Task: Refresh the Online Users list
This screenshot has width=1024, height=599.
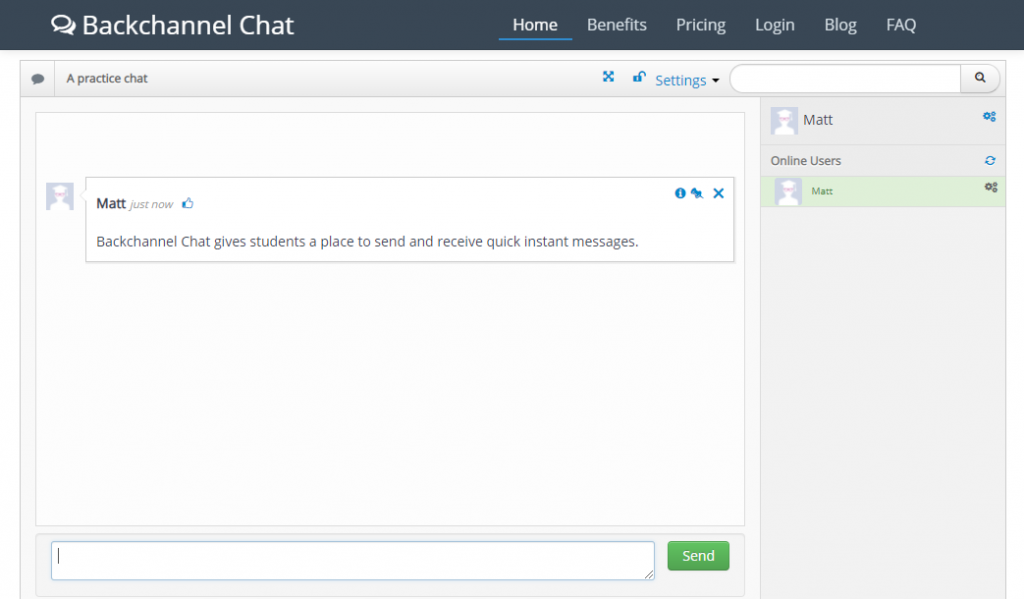Action: 990,160
